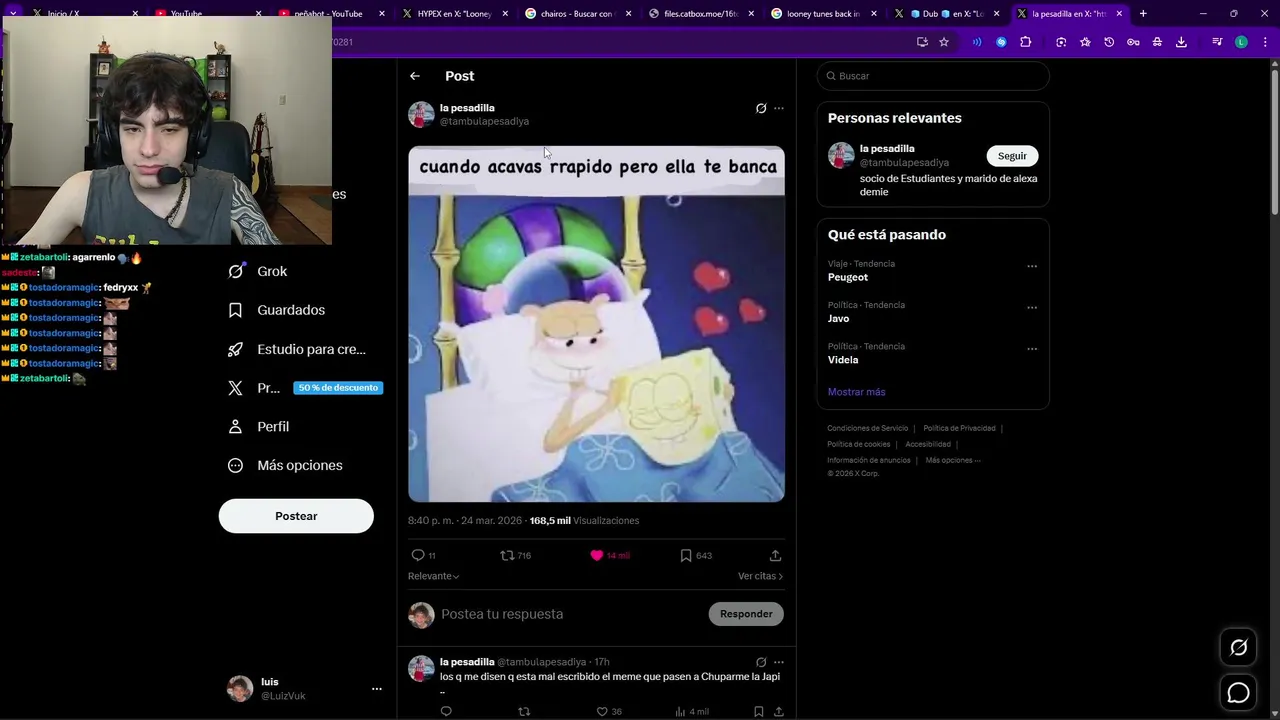1280x720 pixels.
Task: Toggle the bookmark with 643 saves
Action: coord(686,555)
